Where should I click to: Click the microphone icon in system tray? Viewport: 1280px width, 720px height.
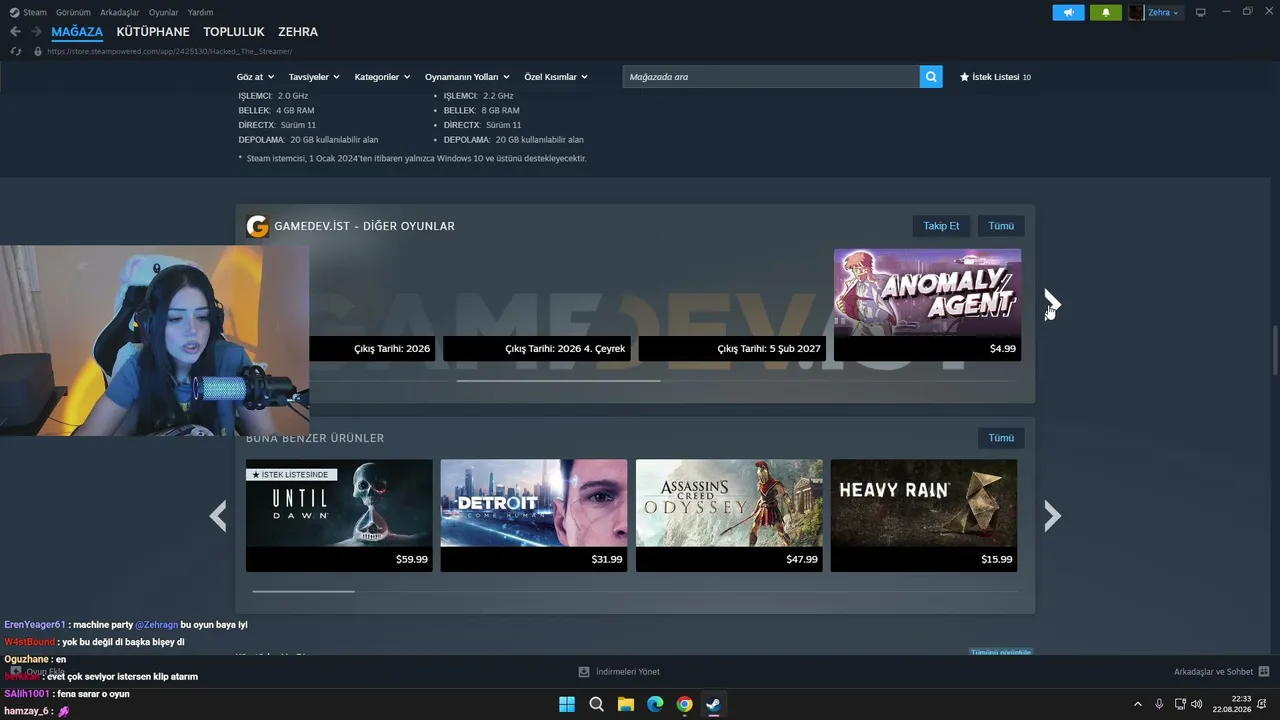point(1159,704)
